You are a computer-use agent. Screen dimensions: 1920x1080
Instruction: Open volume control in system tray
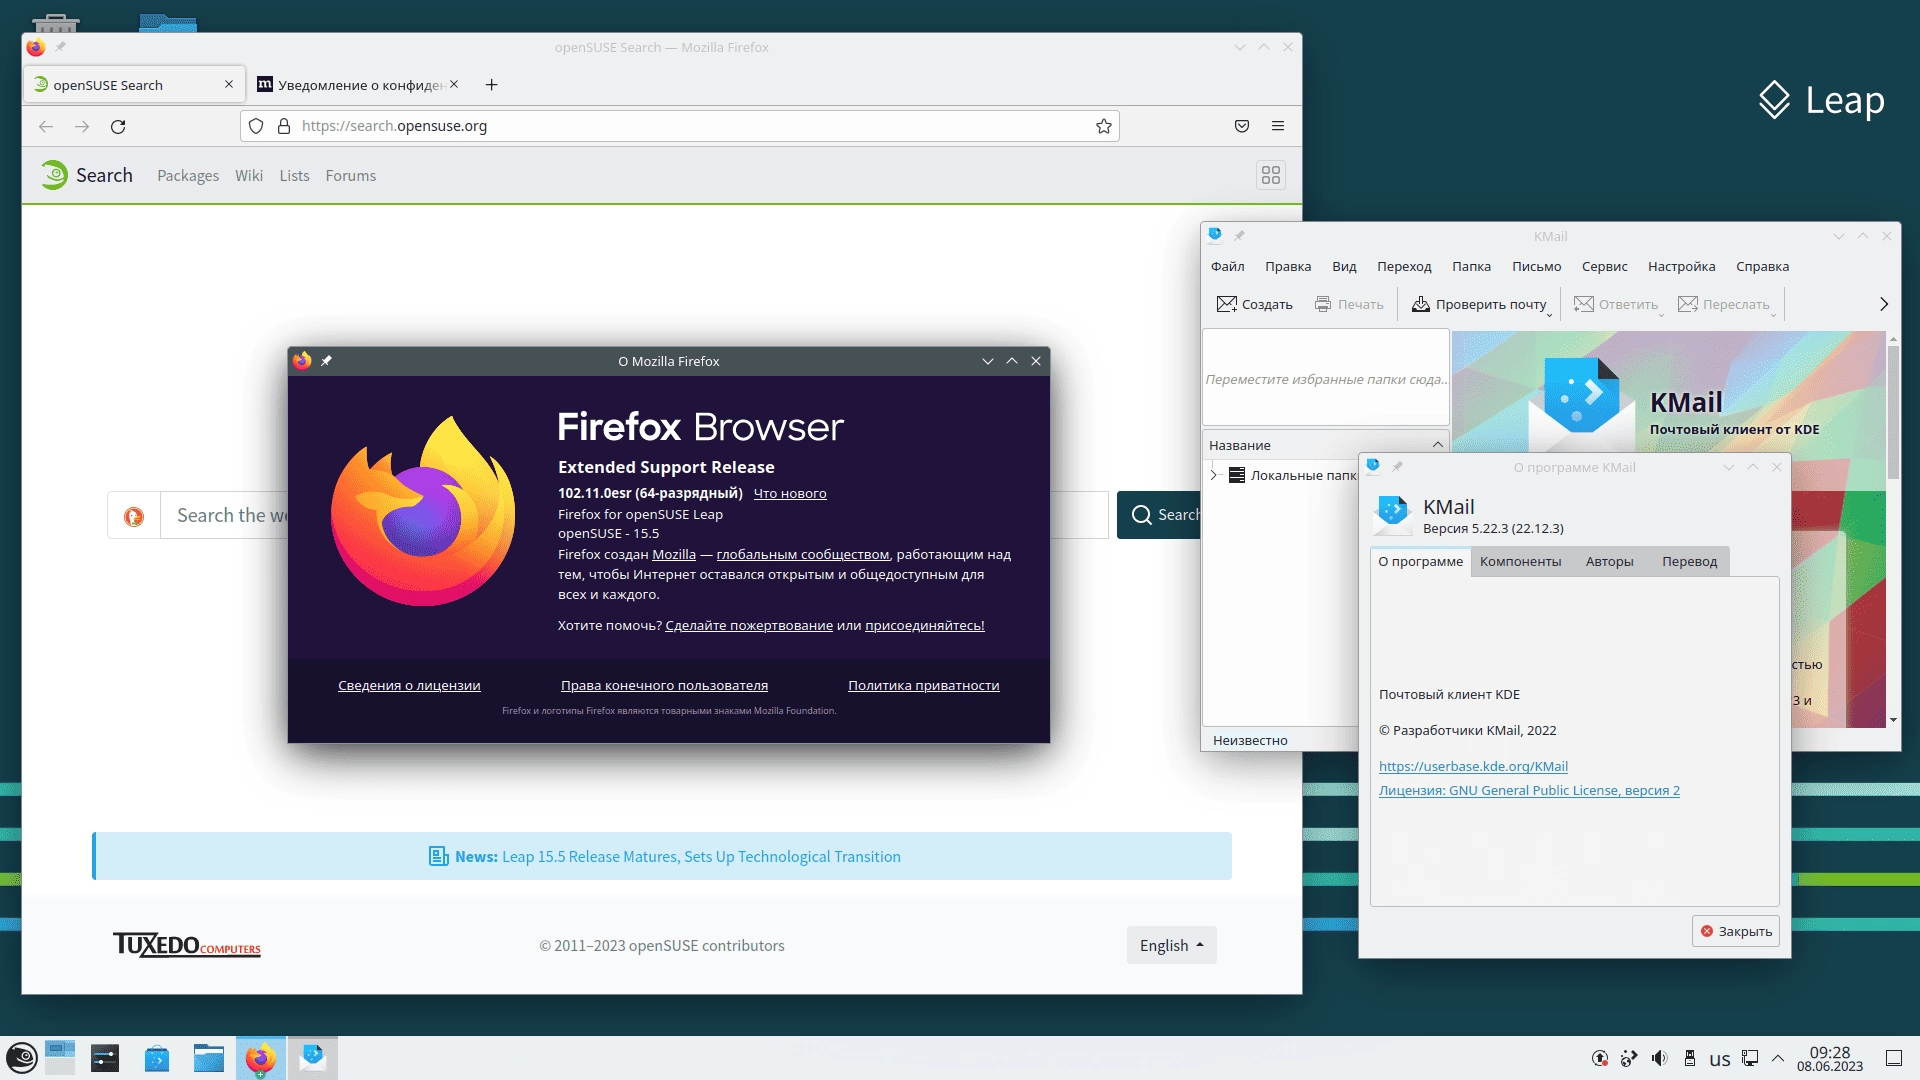1660,1058
